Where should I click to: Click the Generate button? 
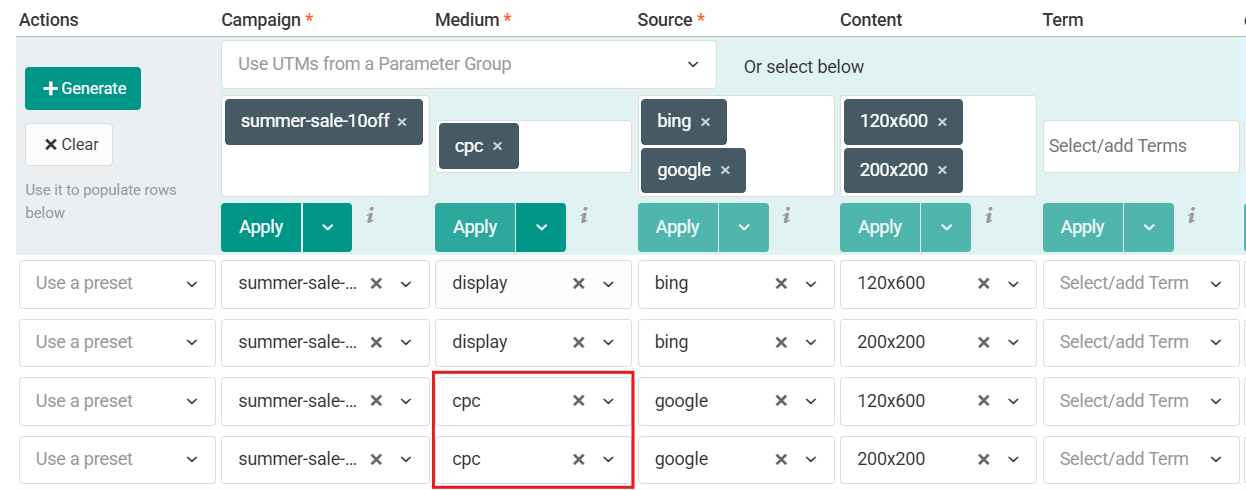point(83,88)
